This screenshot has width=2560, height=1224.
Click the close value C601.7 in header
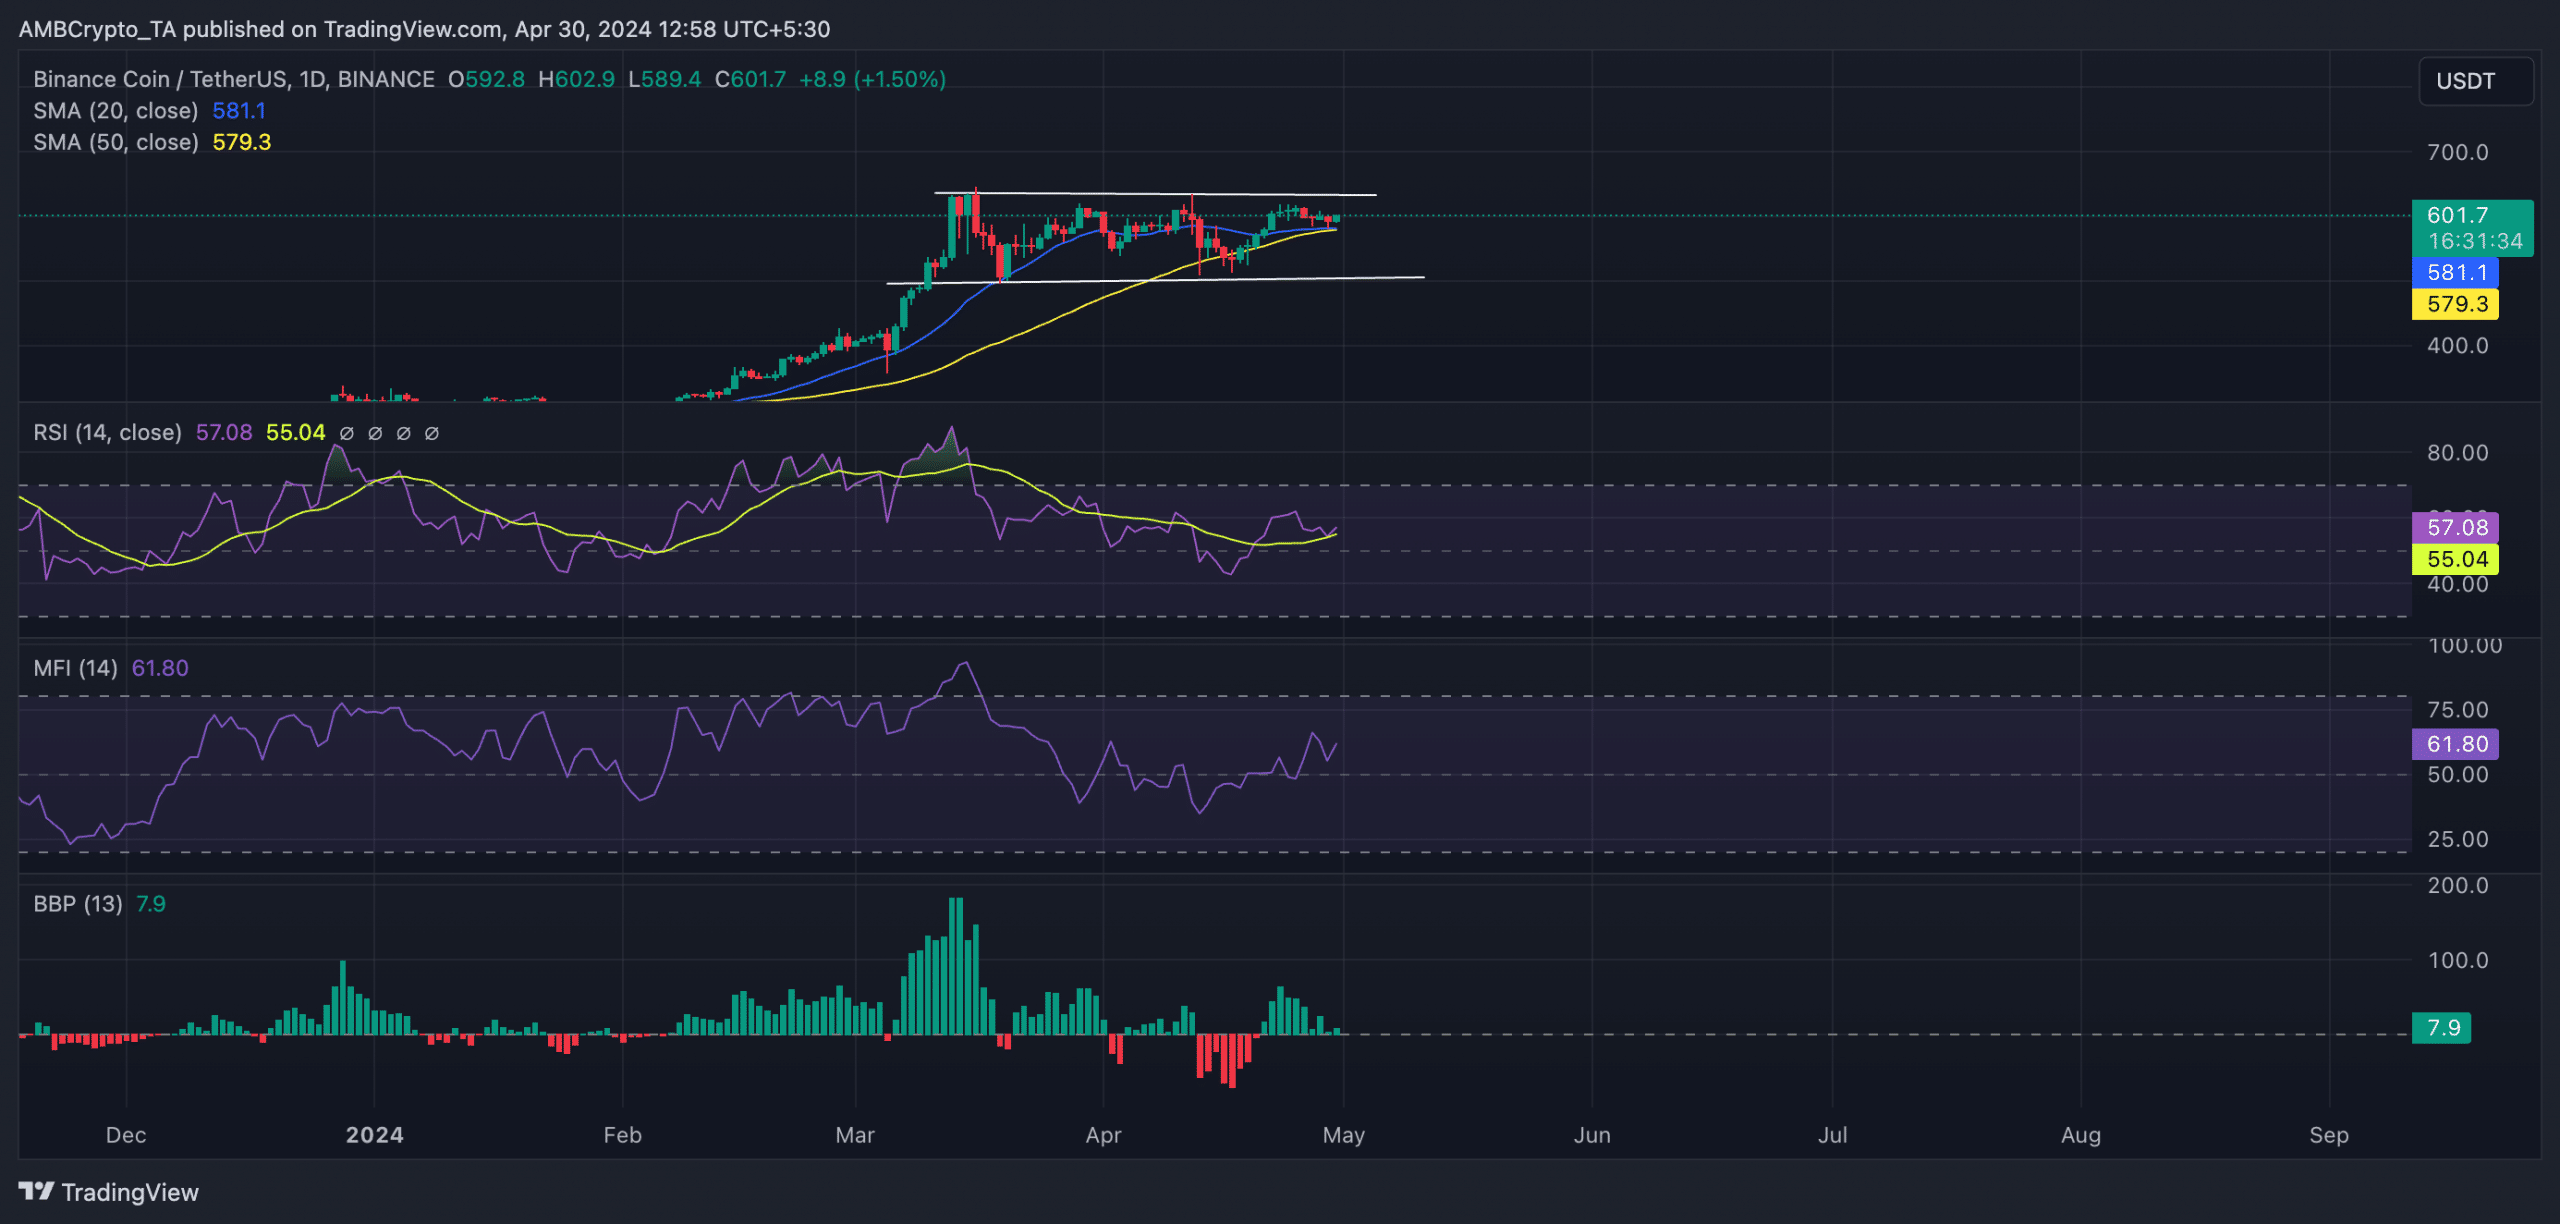click(750, 79)
